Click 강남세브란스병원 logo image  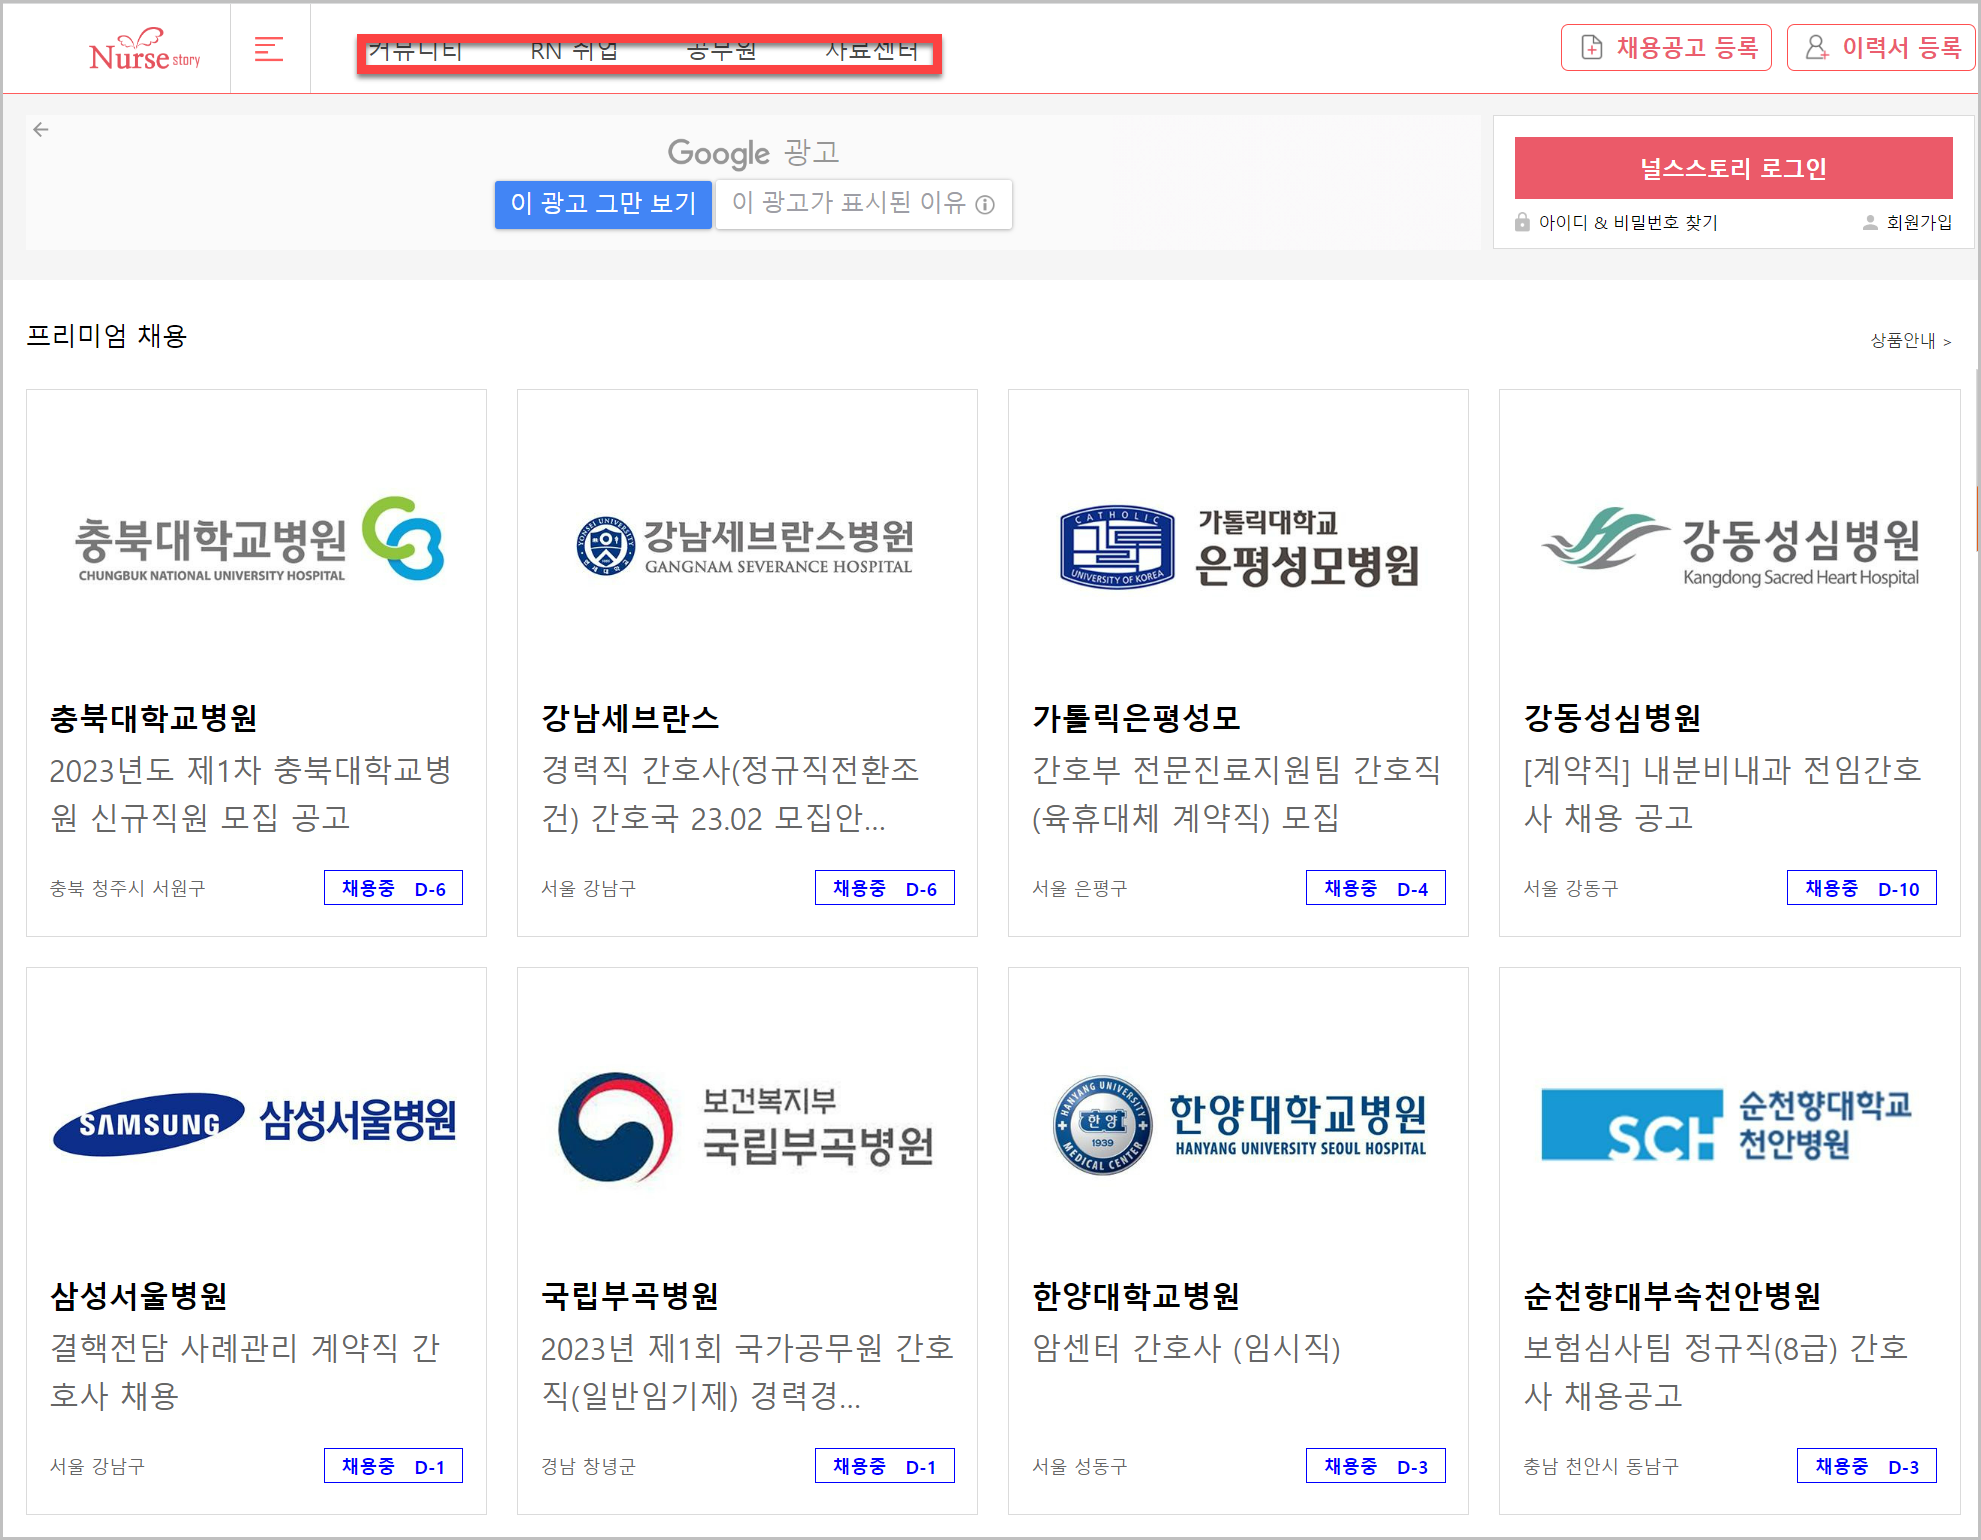[746, 546]
